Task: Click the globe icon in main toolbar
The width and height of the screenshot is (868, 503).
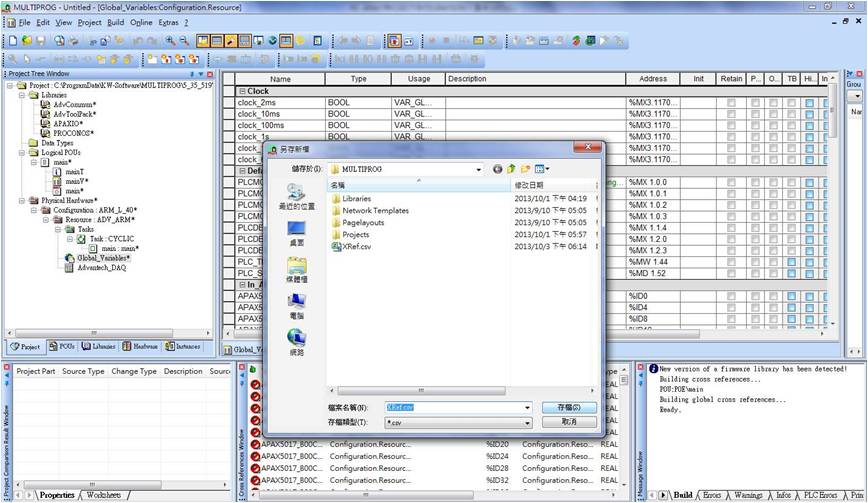Action: (x=273, y=41)
